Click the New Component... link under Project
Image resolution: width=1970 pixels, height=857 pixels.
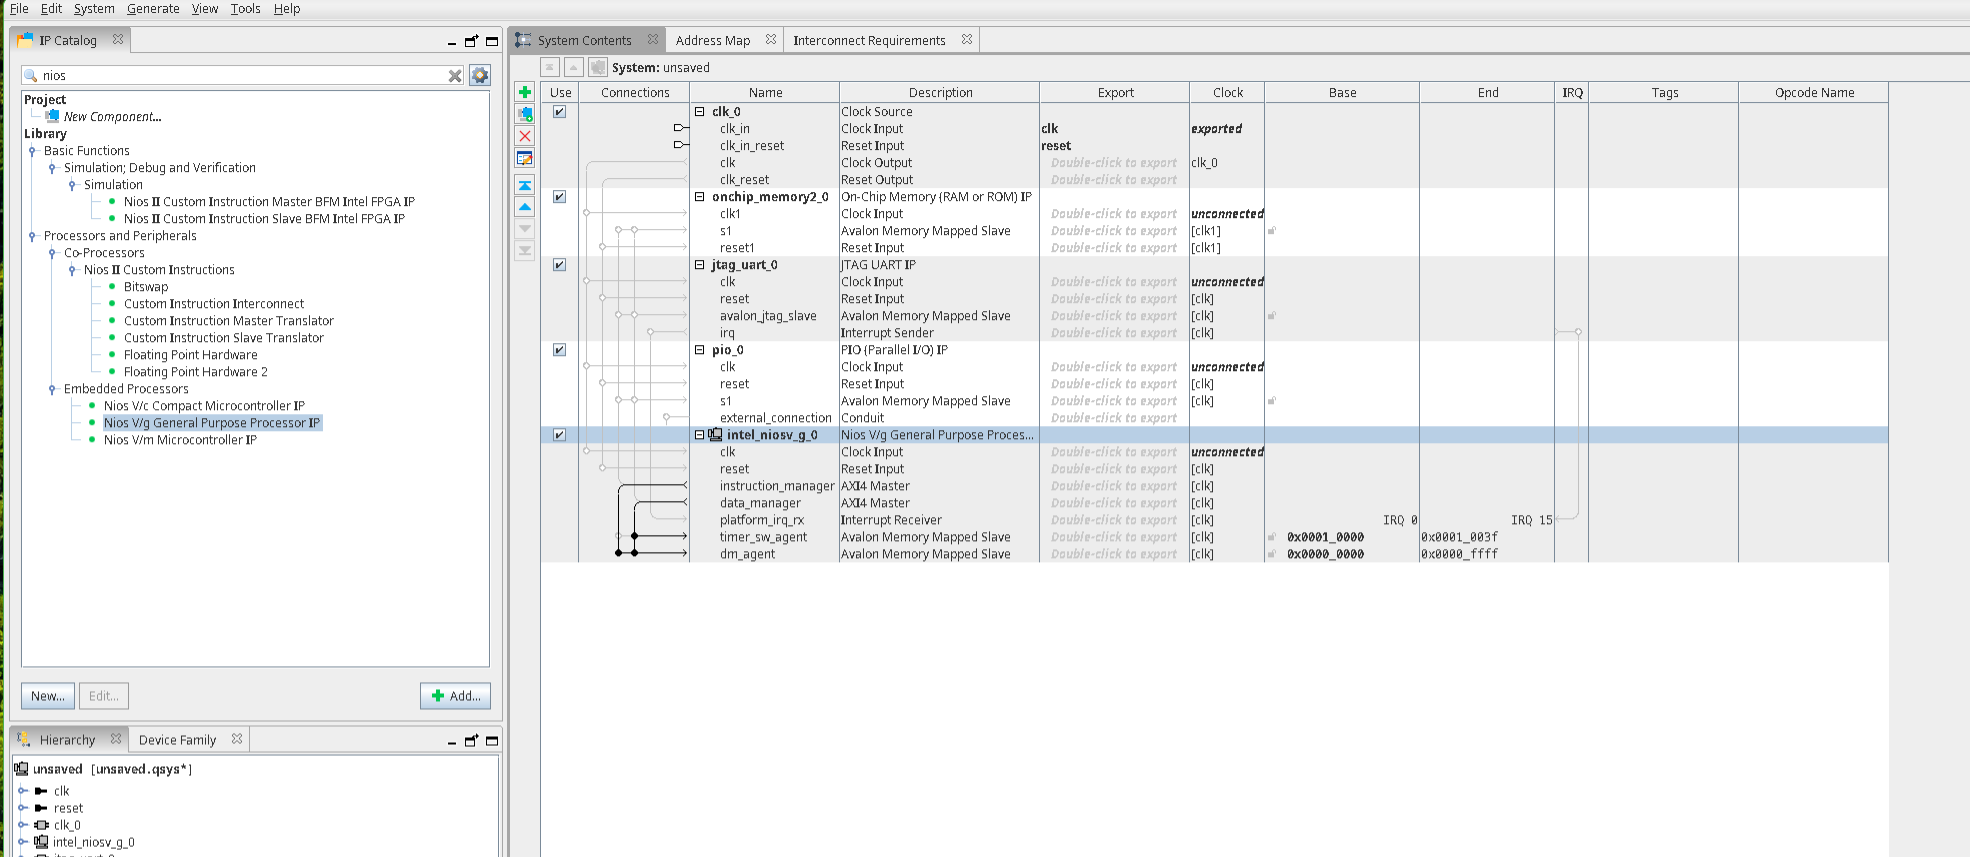[113, 117]
